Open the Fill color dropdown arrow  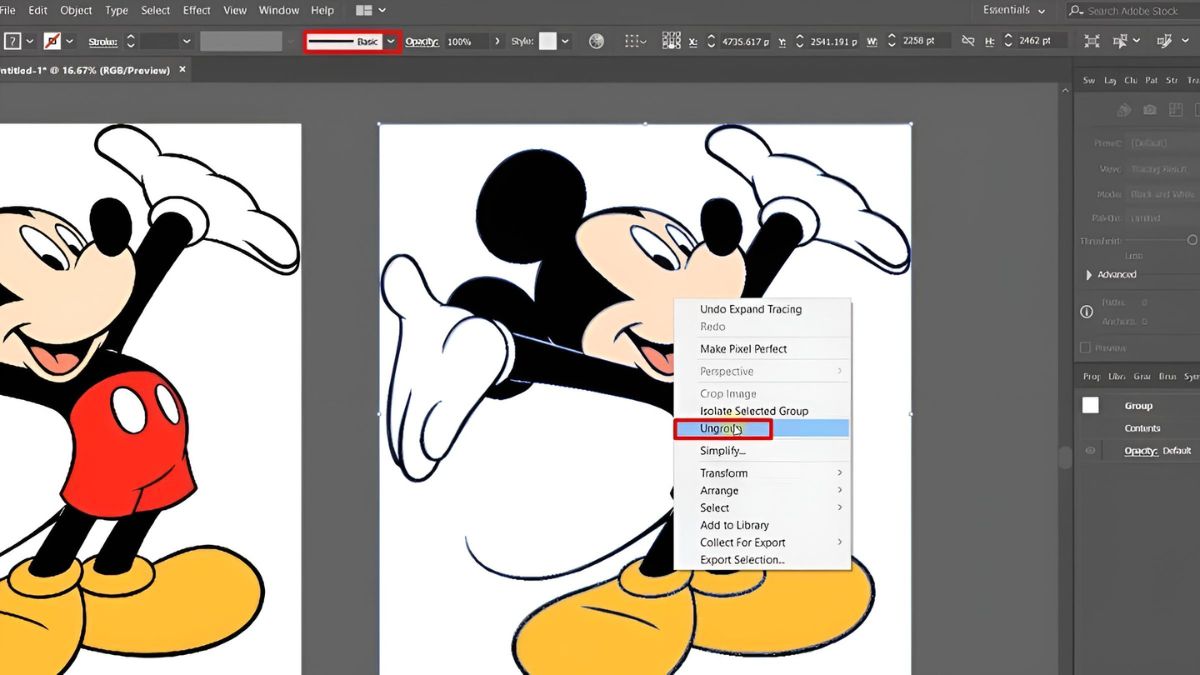pyautogui.click(x=30, y=41)
